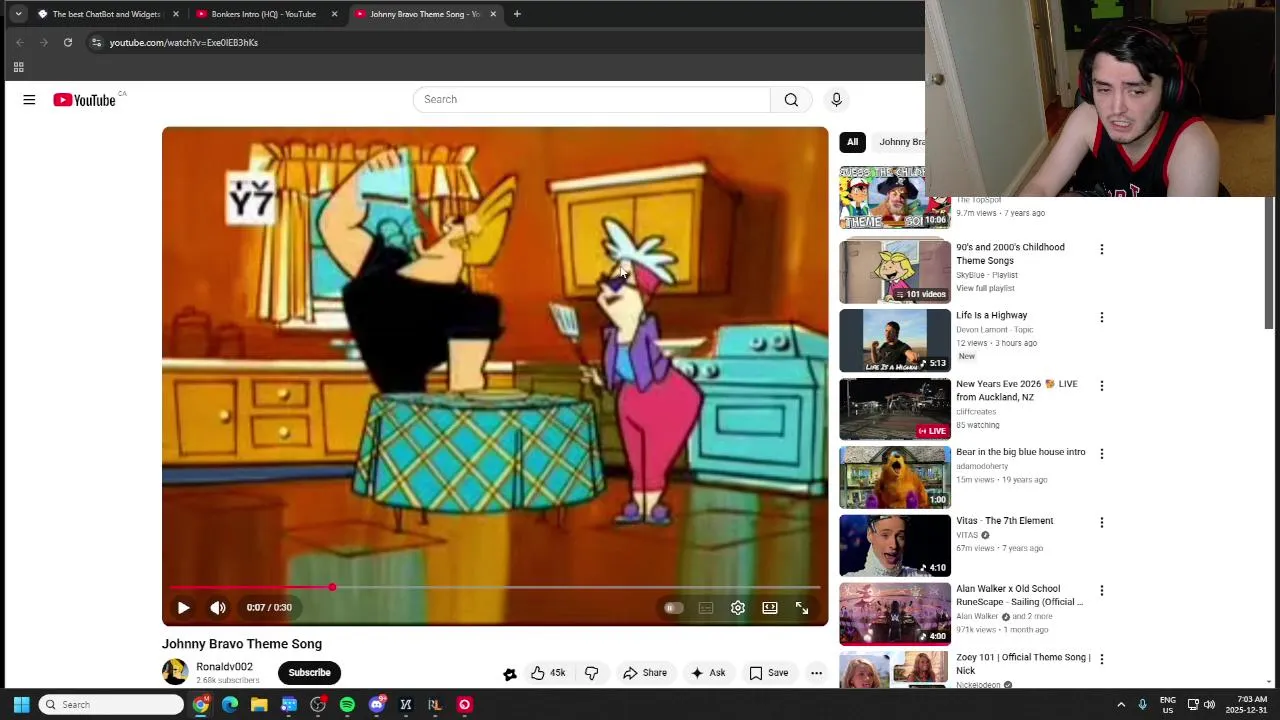
Task: Open more actions ellipsis under video
Action: [816, 673]
